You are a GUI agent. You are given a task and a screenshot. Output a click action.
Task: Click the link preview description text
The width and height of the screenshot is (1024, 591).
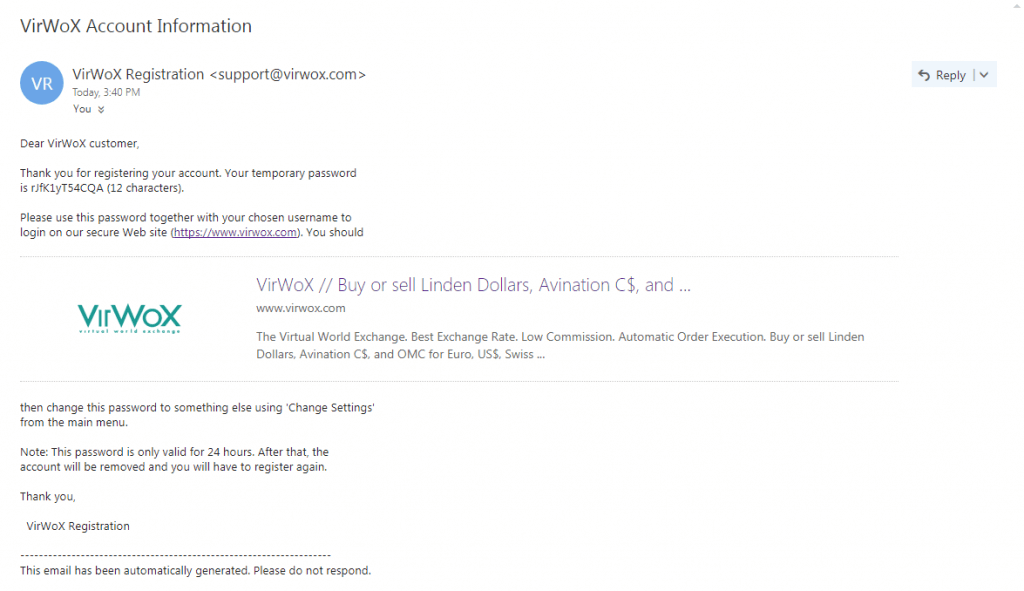(x=560, y=345)
